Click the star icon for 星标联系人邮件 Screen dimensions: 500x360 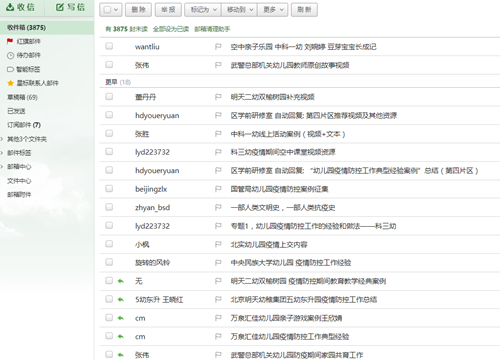tap(10, 83)
